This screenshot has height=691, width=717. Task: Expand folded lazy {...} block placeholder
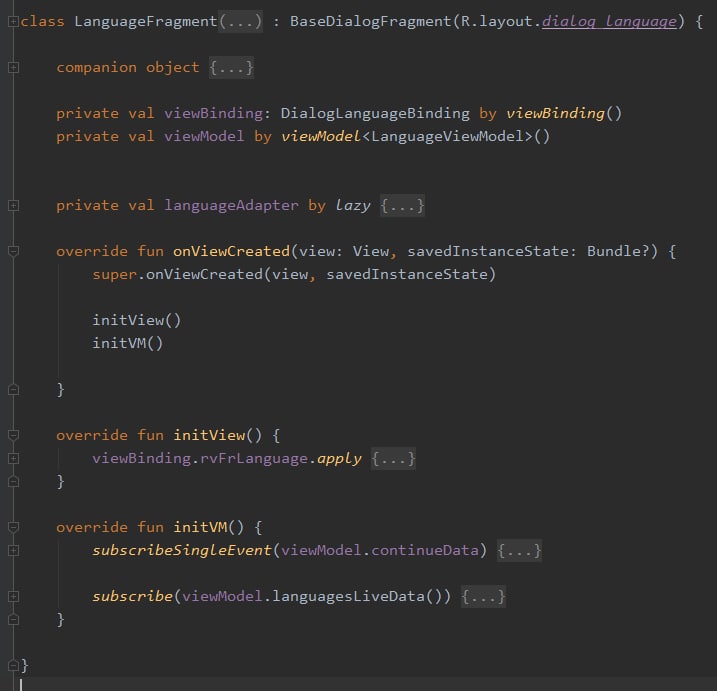(x=402, y=206)
